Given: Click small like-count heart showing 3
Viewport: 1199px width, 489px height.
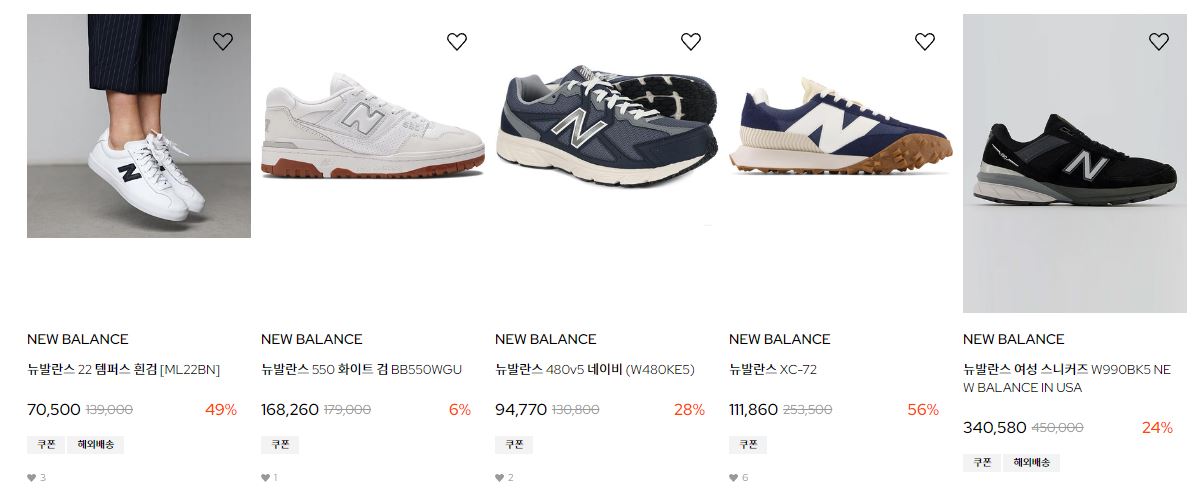Looking at the screenshot, I should [31, 478].
